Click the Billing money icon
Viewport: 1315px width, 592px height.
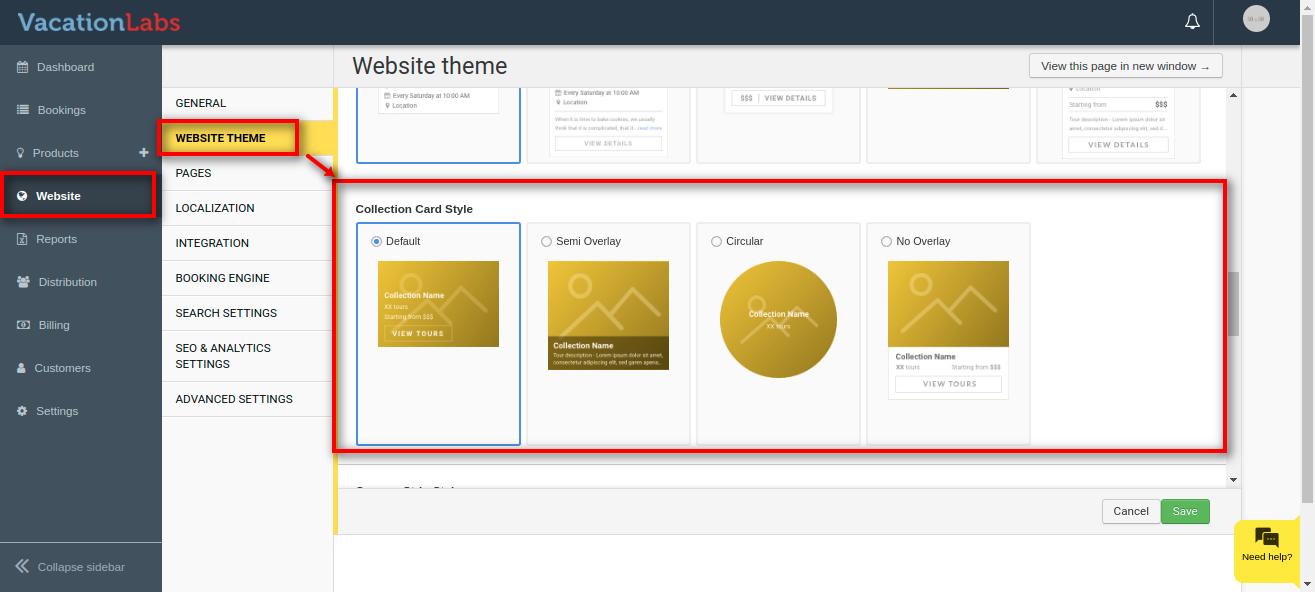(23, 325)
